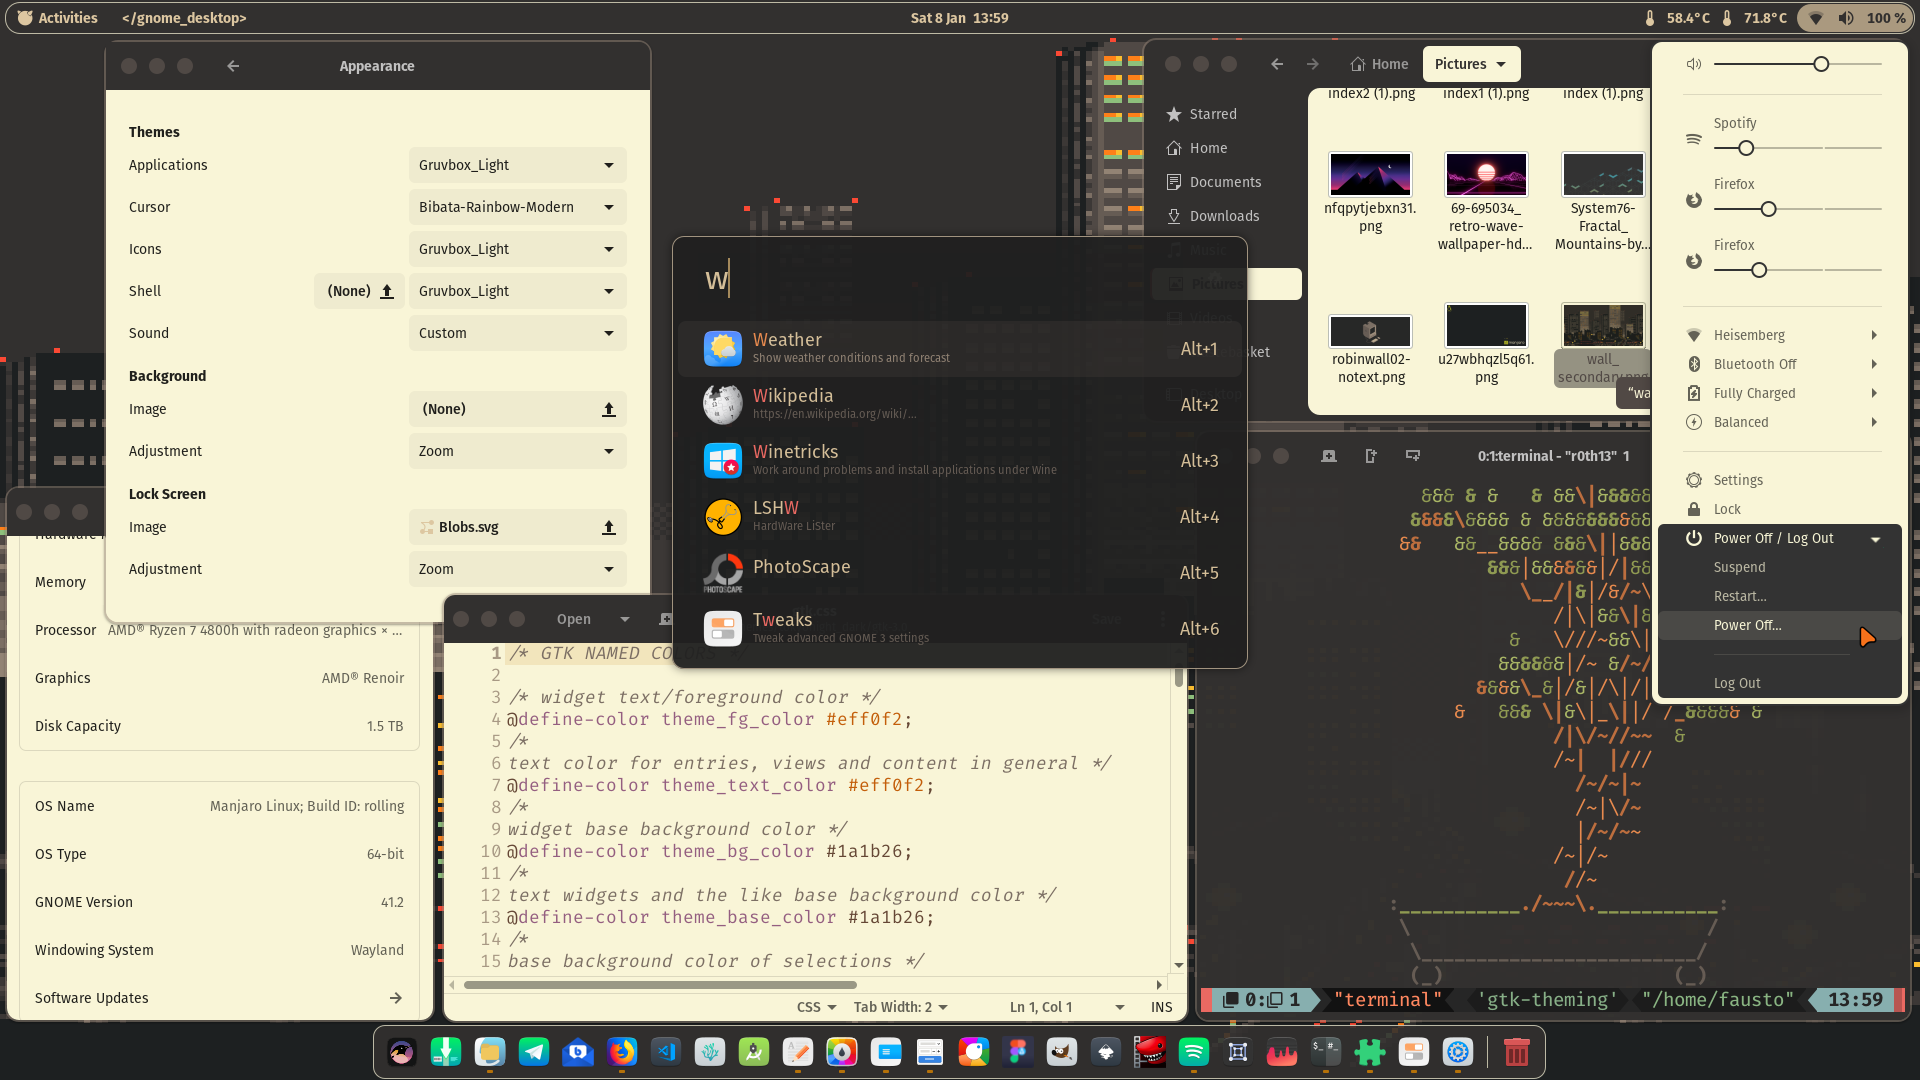The width and height of the screenshot is (1920, 1080).
Task: Open Figma from the dock
Action: [1018, 1052]
